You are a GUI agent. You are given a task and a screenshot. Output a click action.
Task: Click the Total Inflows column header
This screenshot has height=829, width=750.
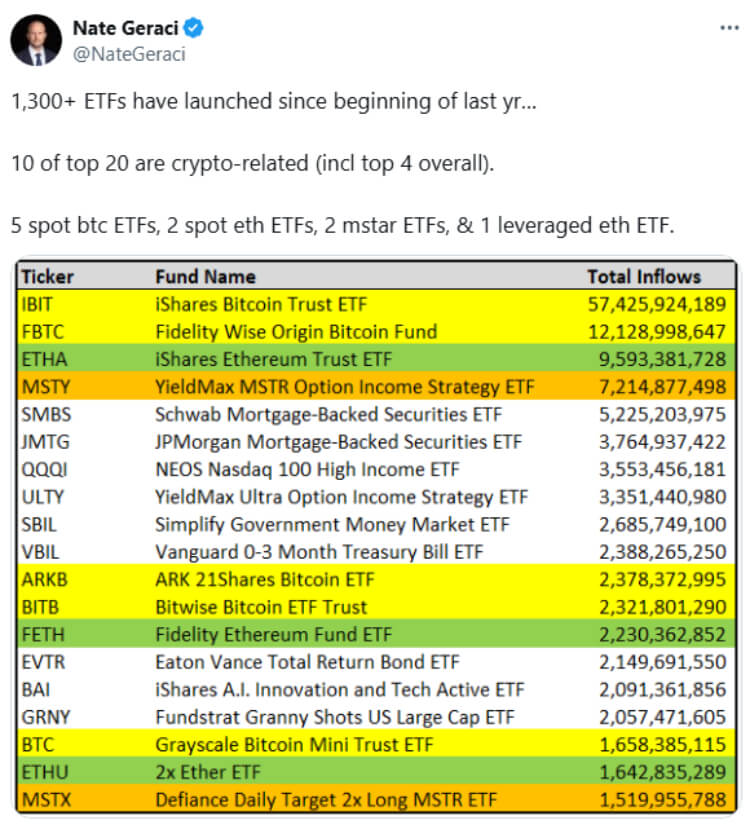[x=644, y=277]
